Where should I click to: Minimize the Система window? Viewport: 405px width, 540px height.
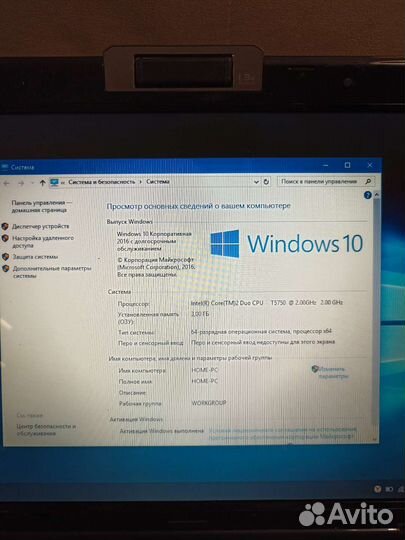[x=325, y=166]
